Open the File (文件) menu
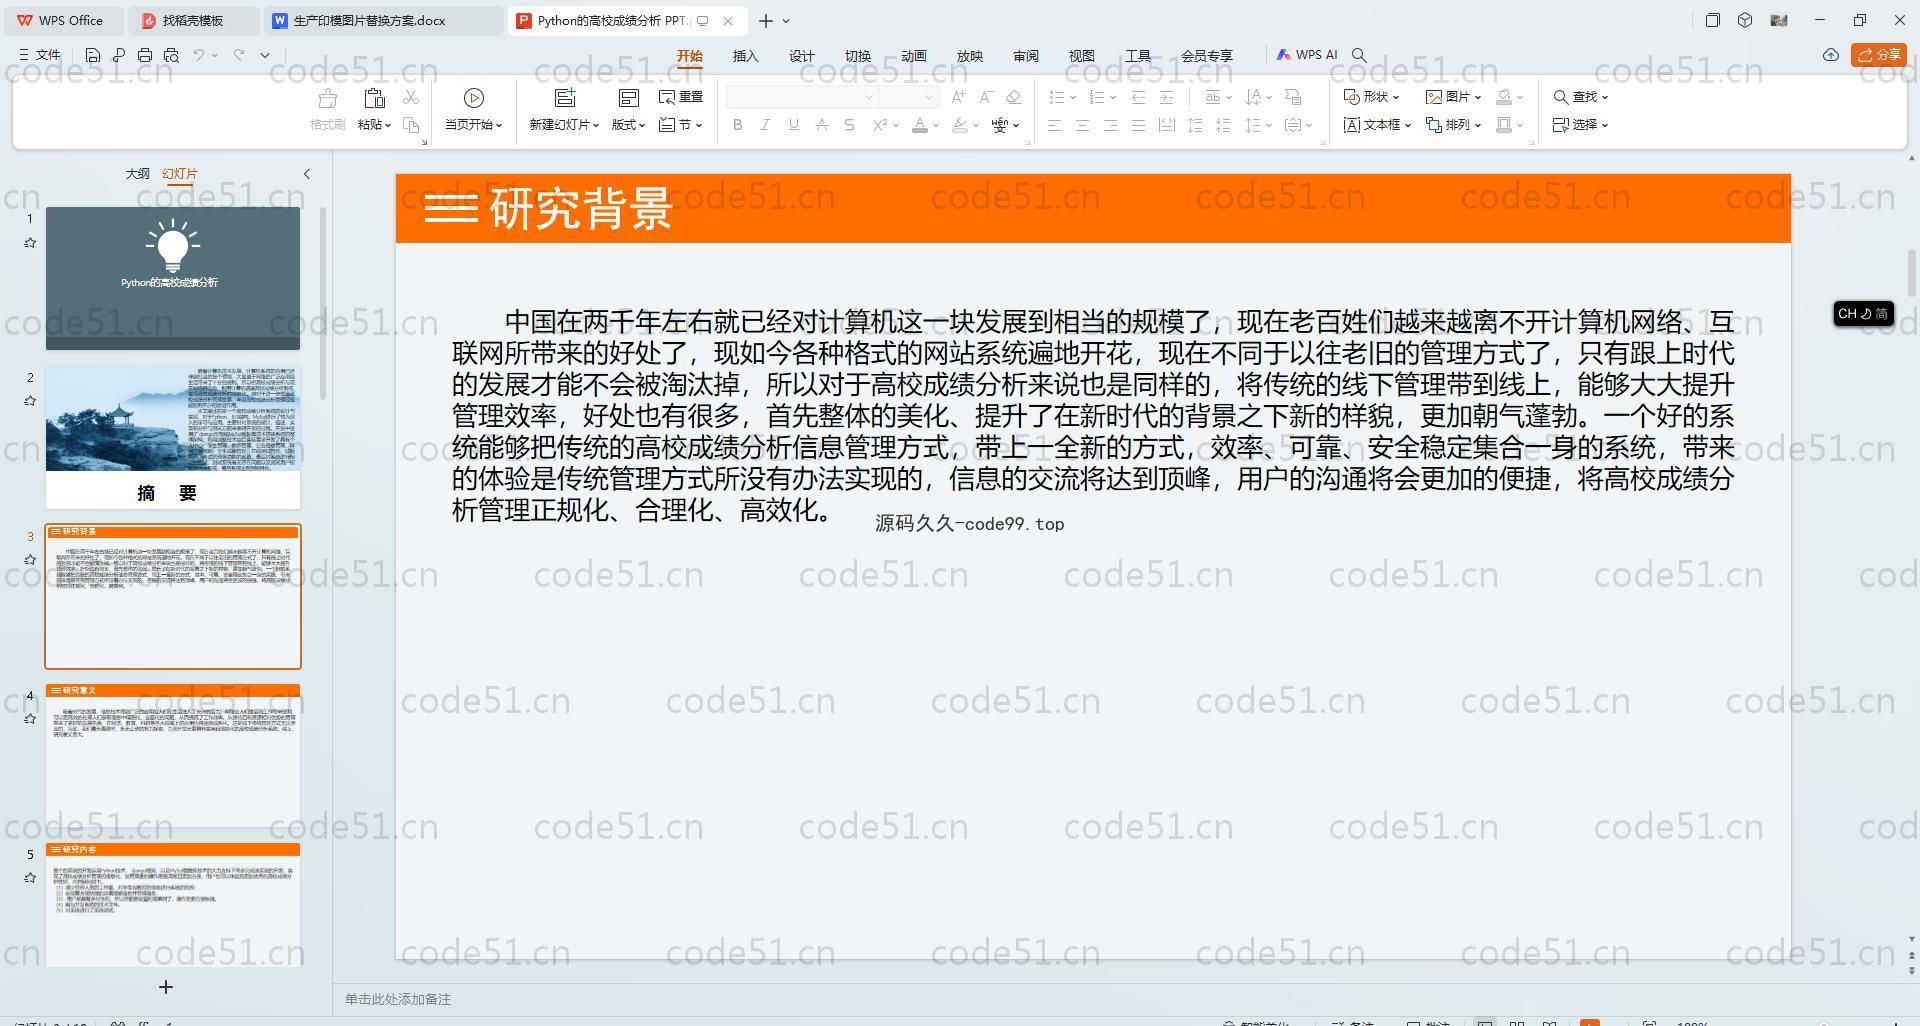This screenshot has width=1920, height=1026. [x=40, y=55]
